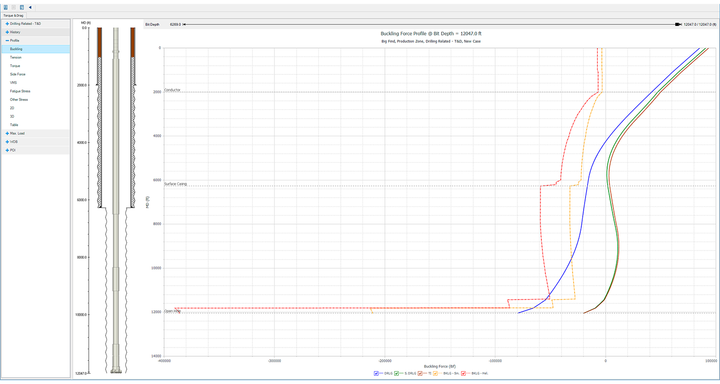Click the Conductor depth label on chart

click(172, 90)
